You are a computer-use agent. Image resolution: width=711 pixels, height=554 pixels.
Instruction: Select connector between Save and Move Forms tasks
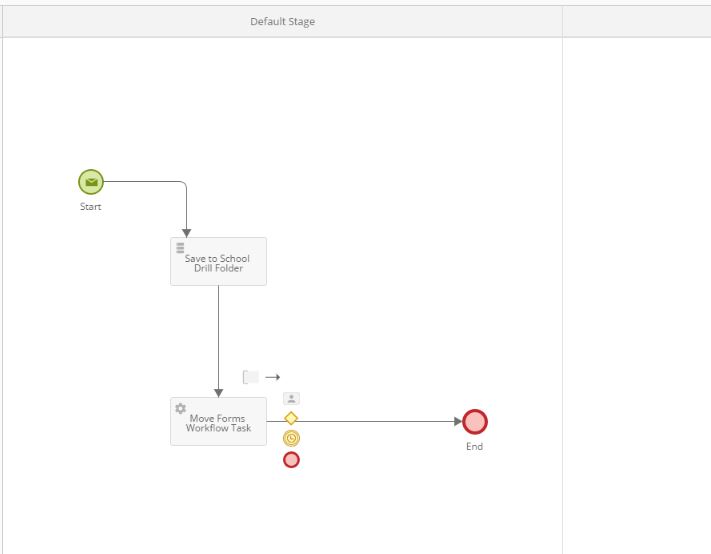click(x=218, y=340)
